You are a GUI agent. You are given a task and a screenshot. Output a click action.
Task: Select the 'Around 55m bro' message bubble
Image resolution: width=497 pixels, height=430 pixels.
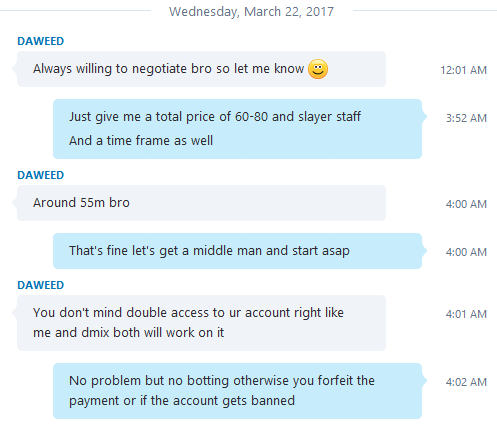(201, 203)
